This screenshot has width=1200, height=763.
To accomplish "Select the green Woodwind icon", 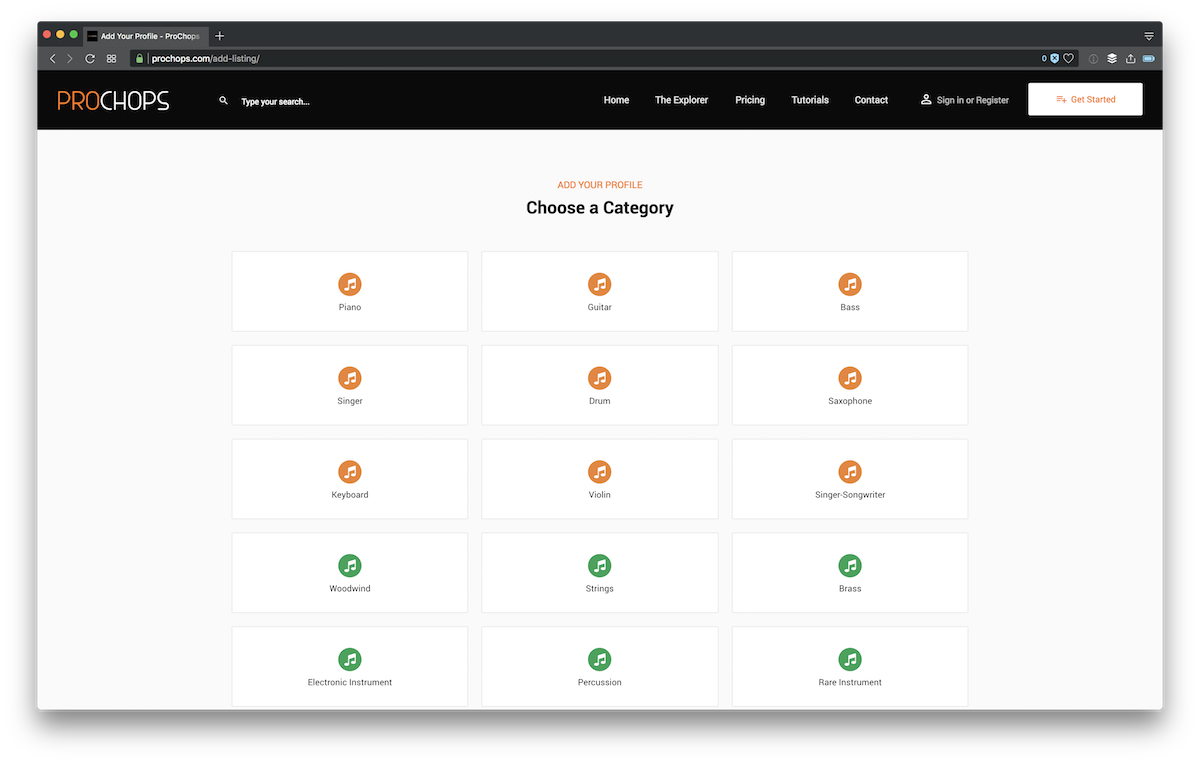I will [349, 565].
